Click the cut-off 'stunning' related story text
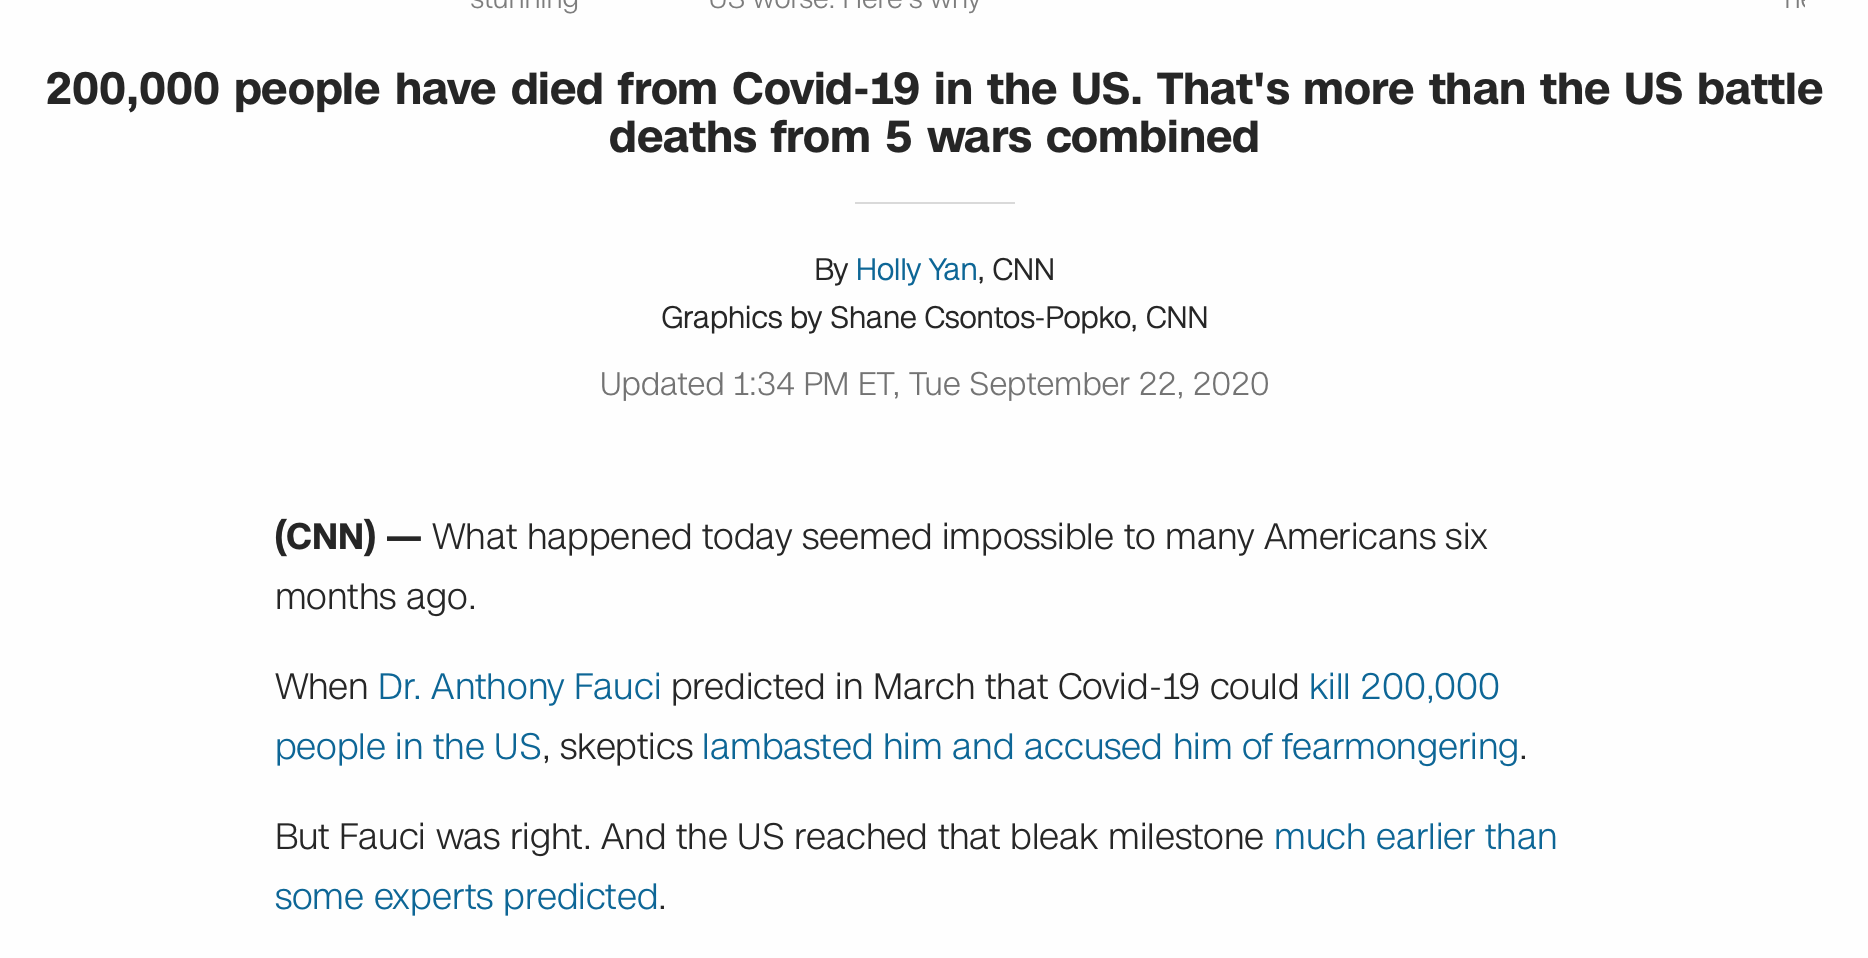The height and width of the screenshot is (958, 1868). (x=524, y=5)
